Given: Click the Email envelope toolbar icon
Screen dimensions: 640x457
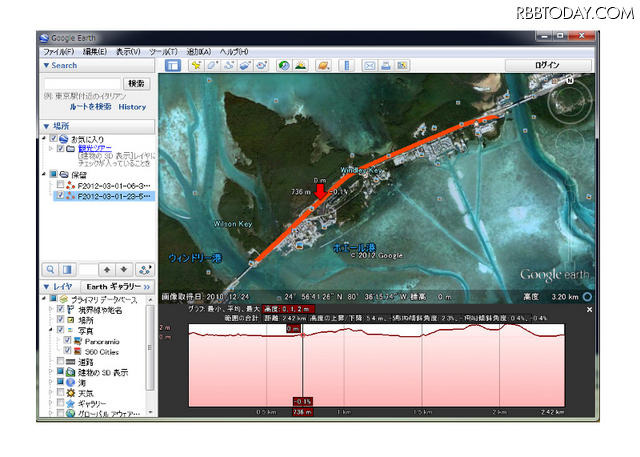Looking at the screenshot, I should tap(369, 65).
